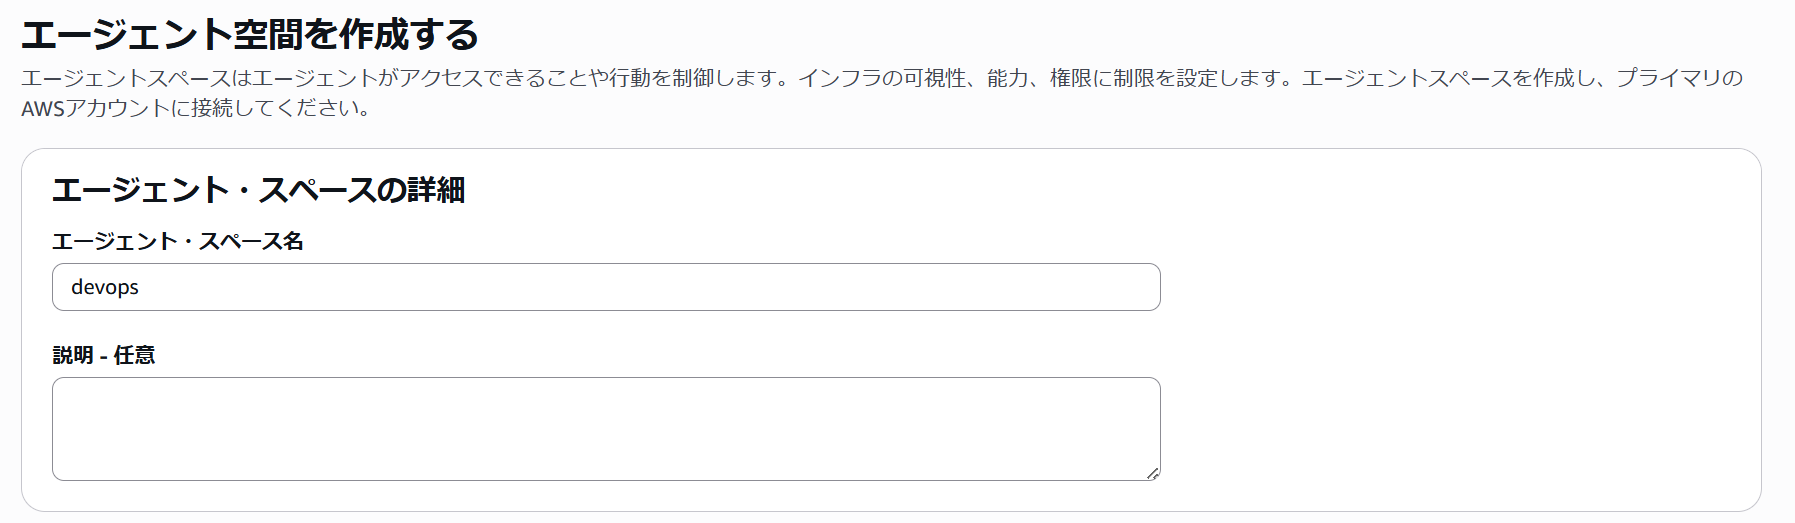Click the devops text in name field
Screen dimensions: 1795x523
point(105,288)
